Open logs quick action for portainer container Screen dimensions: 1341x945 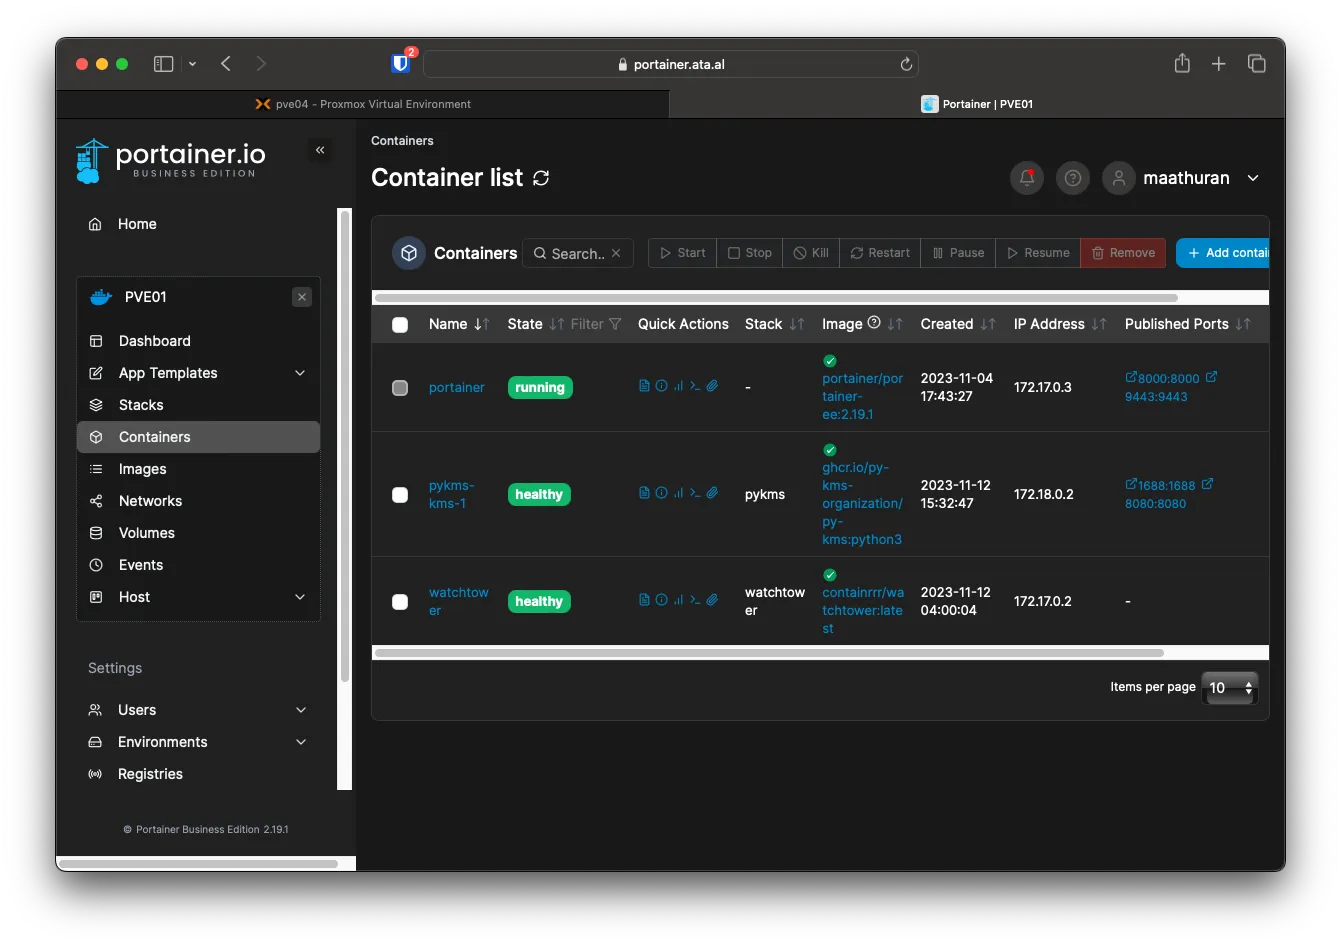pyautogui.click(x=644, y=386)
